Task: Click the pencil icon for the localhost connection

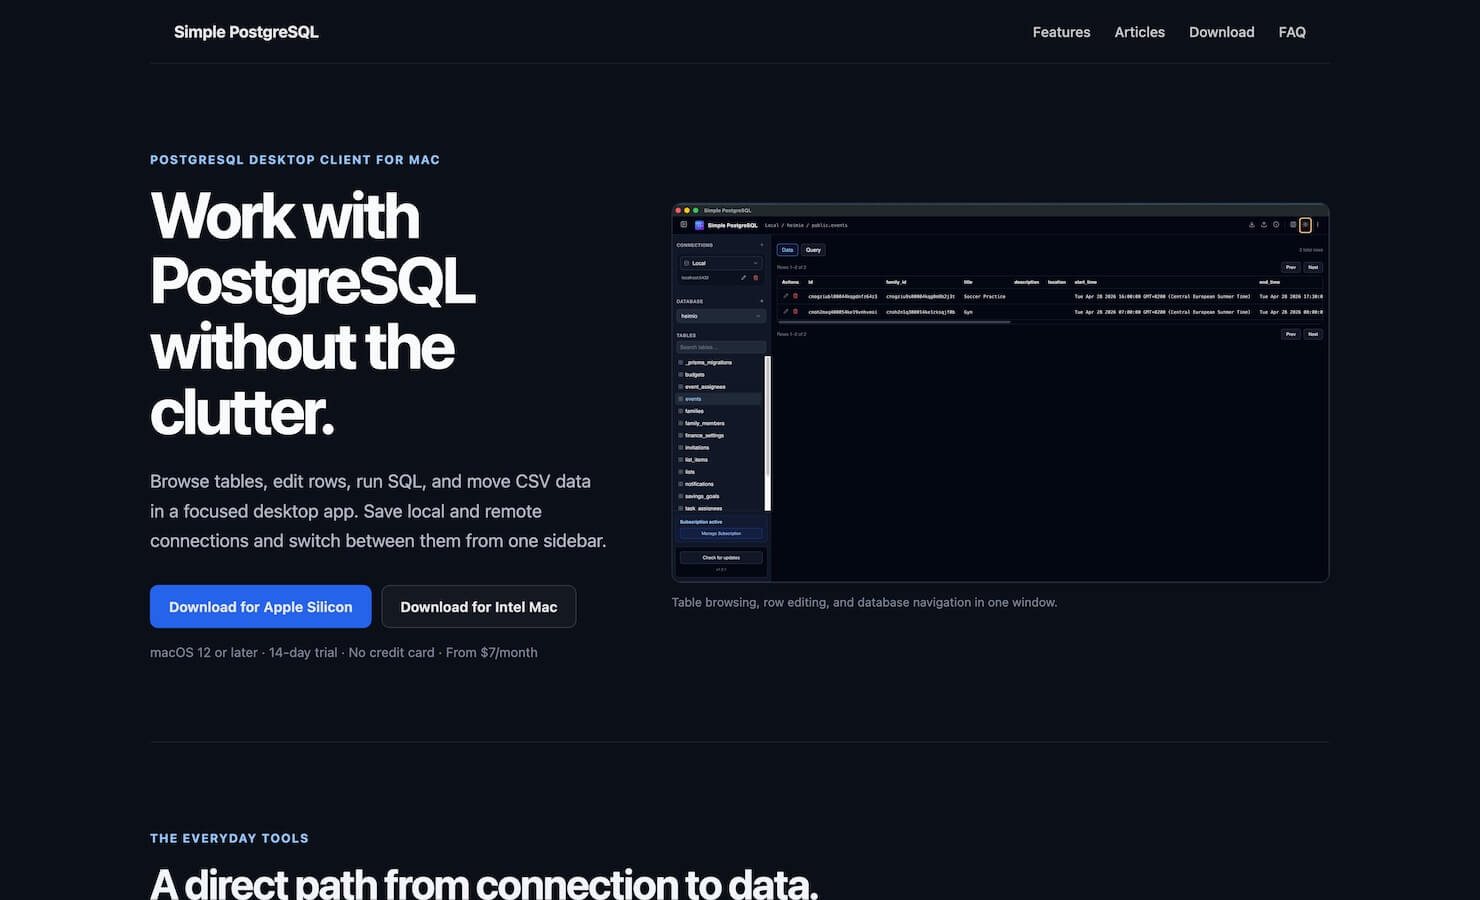Action: click(x=743, y=278)
